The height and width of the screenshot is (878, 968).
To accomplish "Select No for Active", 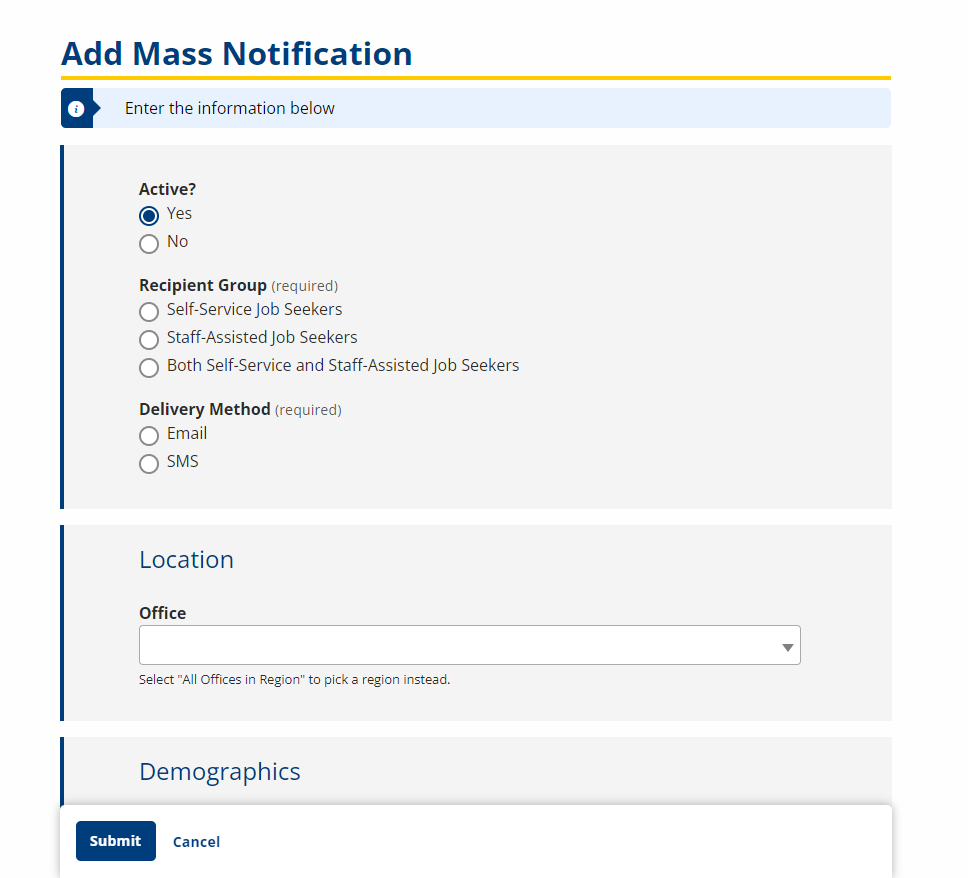I will pyautogui.click(x=149, y=243).
